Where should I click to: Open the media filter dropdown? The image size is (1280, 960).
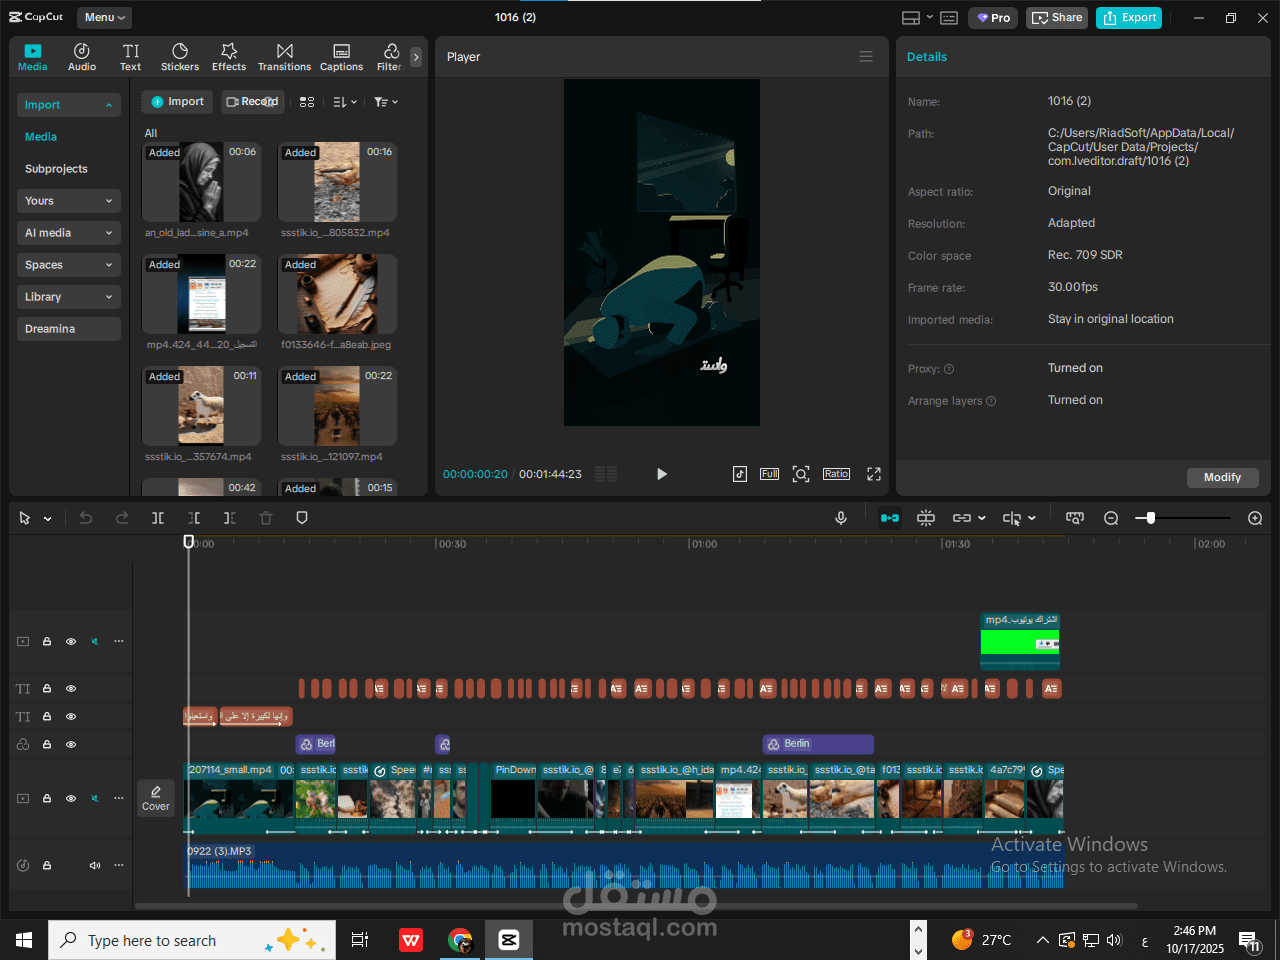386,102
